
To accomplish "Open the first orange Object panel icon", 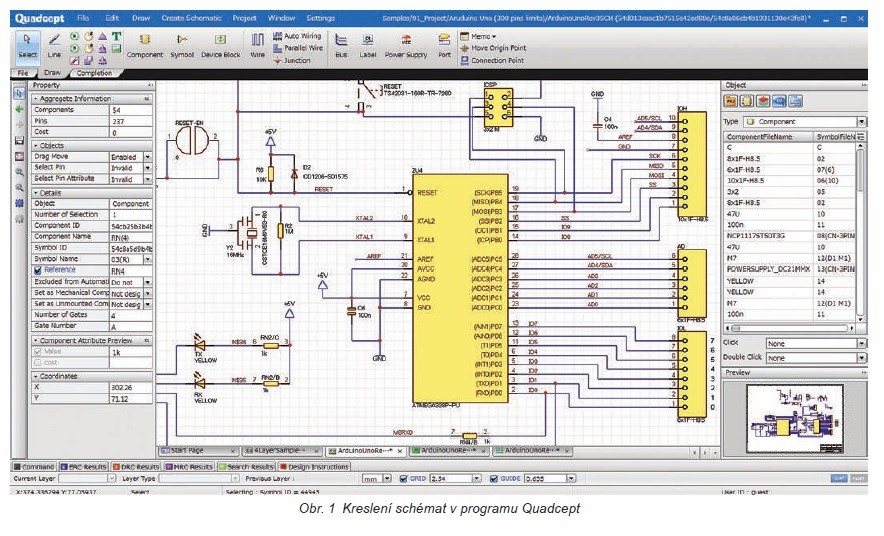I will point(730,101).
